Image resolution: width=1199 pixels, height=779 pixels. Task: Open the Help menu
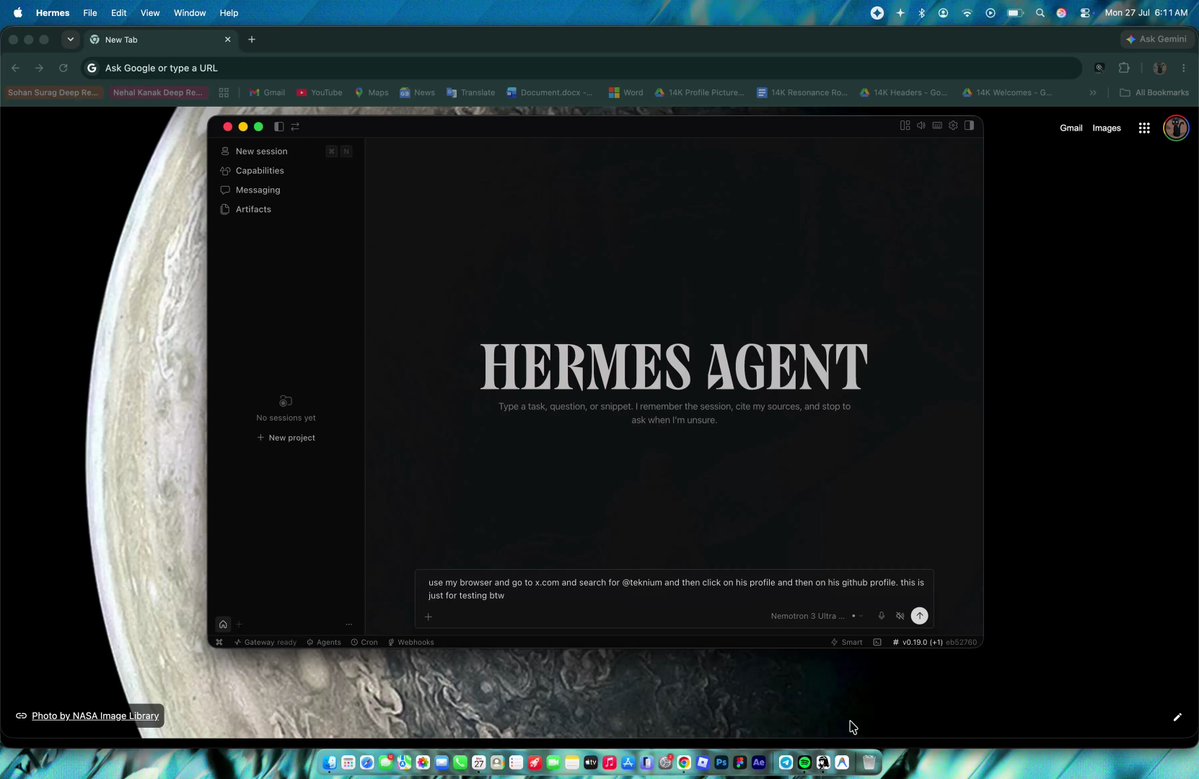coord(229,13)
